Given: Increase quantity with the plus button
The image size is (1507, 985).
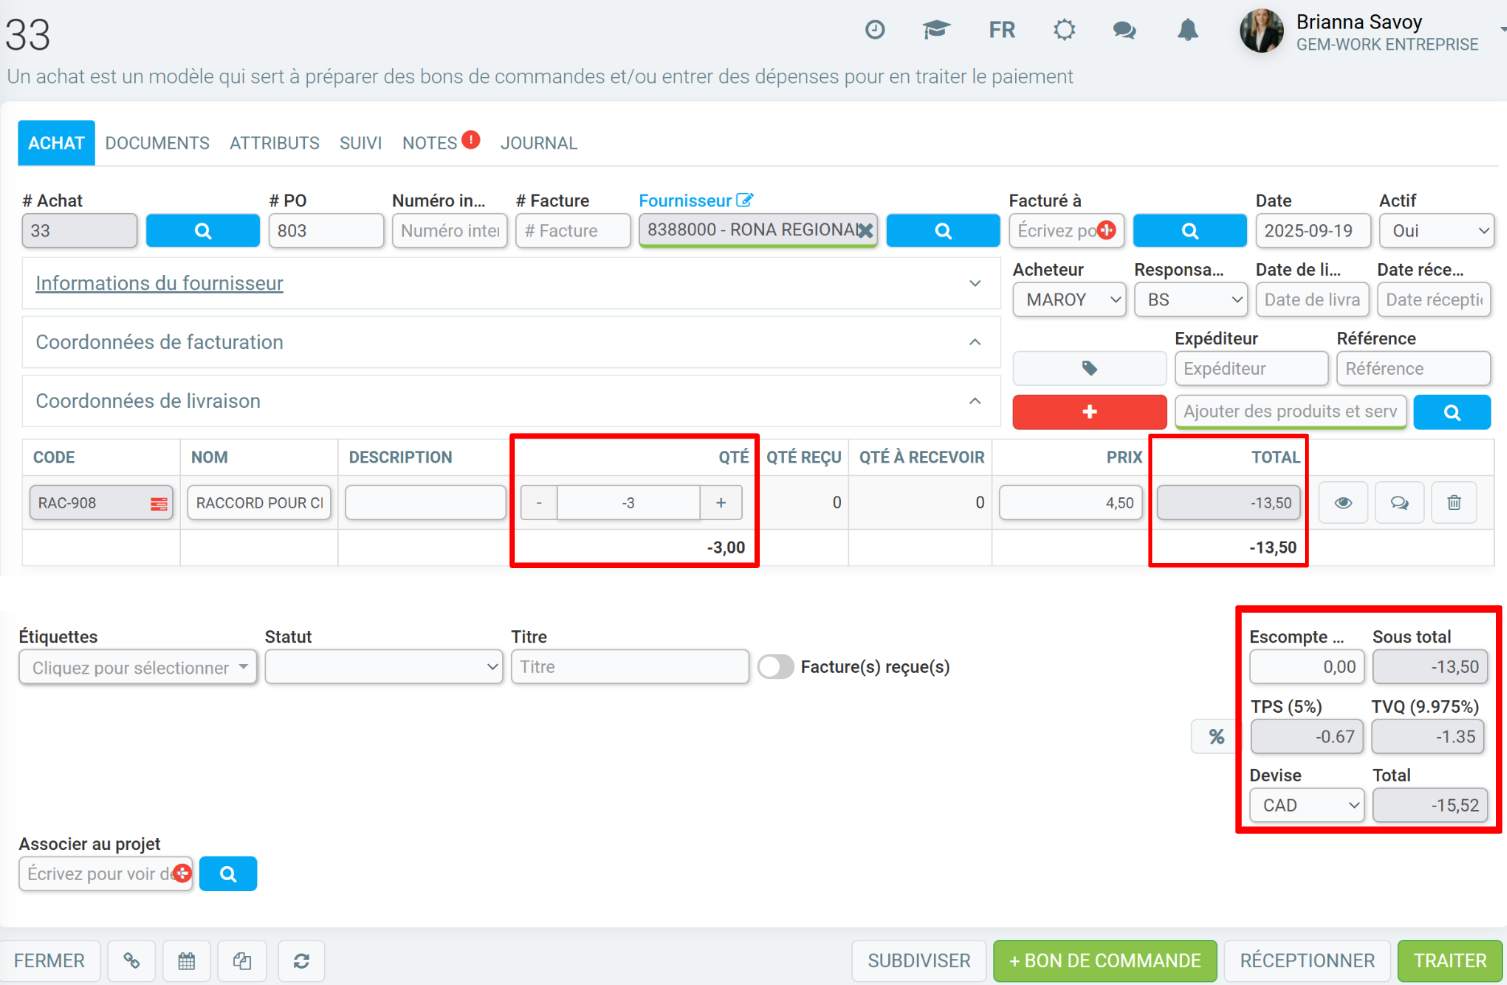Looking at the screenshot, I should (x=721, y=502).
